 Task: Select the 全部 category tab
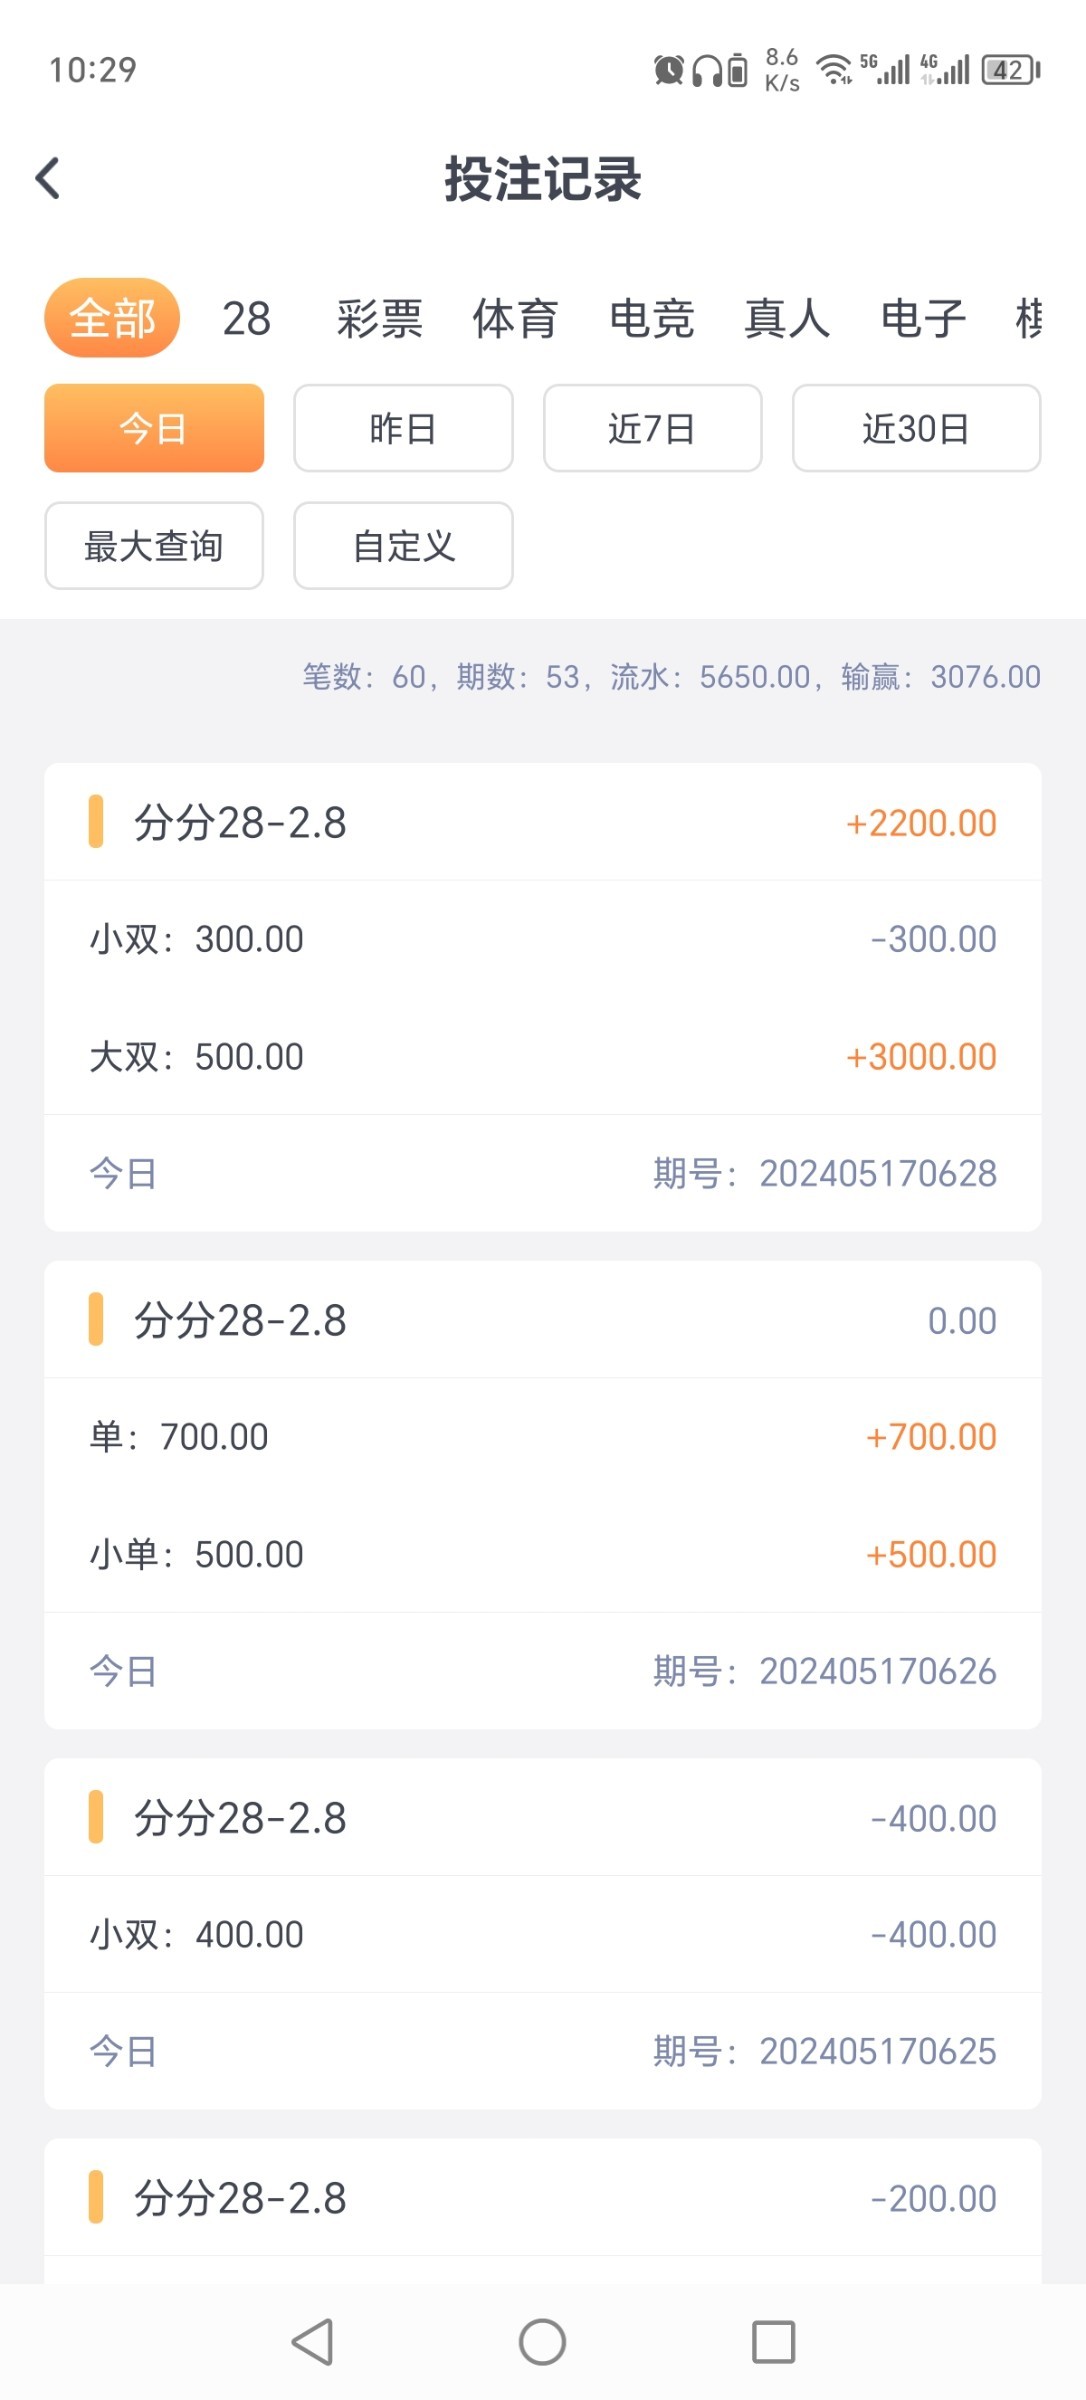click(112, 319)
